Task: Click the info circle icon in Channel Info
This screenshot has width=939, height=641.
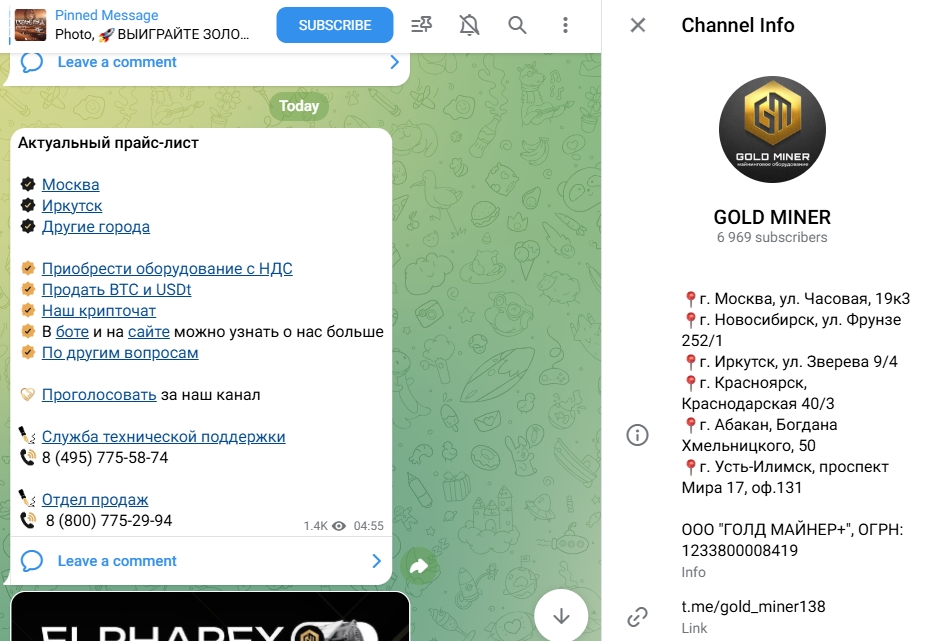Action: [637, 434]
